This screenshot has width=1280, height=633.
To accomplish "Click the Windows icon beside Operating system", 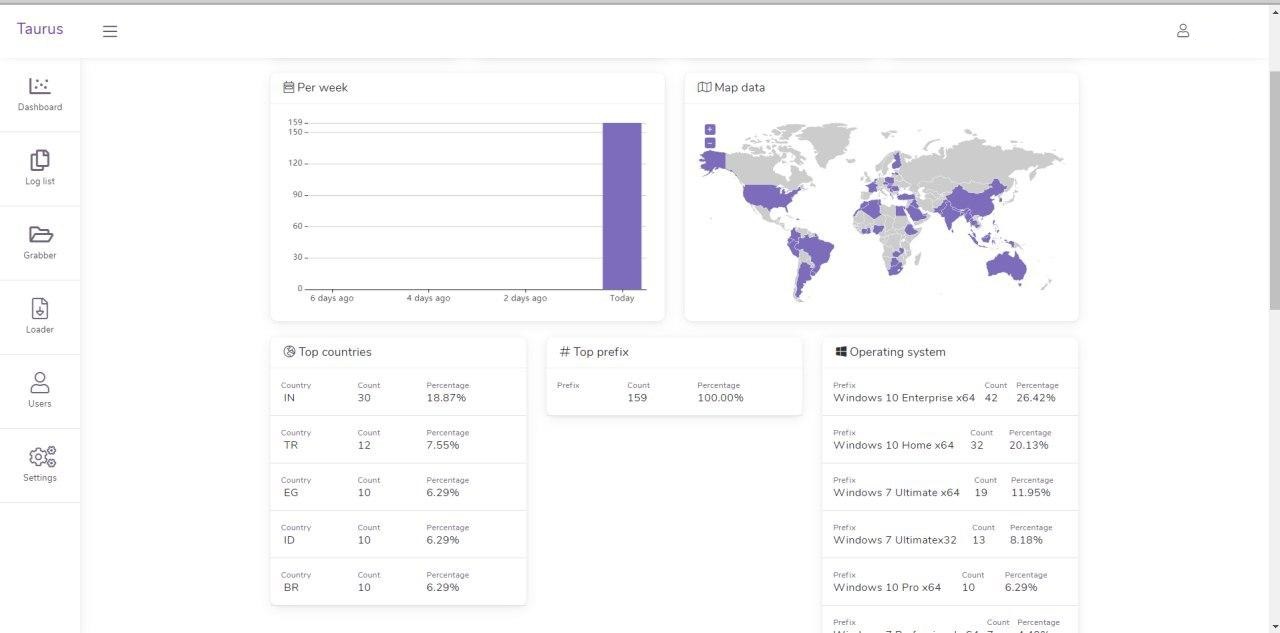I will [x=841, y=352].
